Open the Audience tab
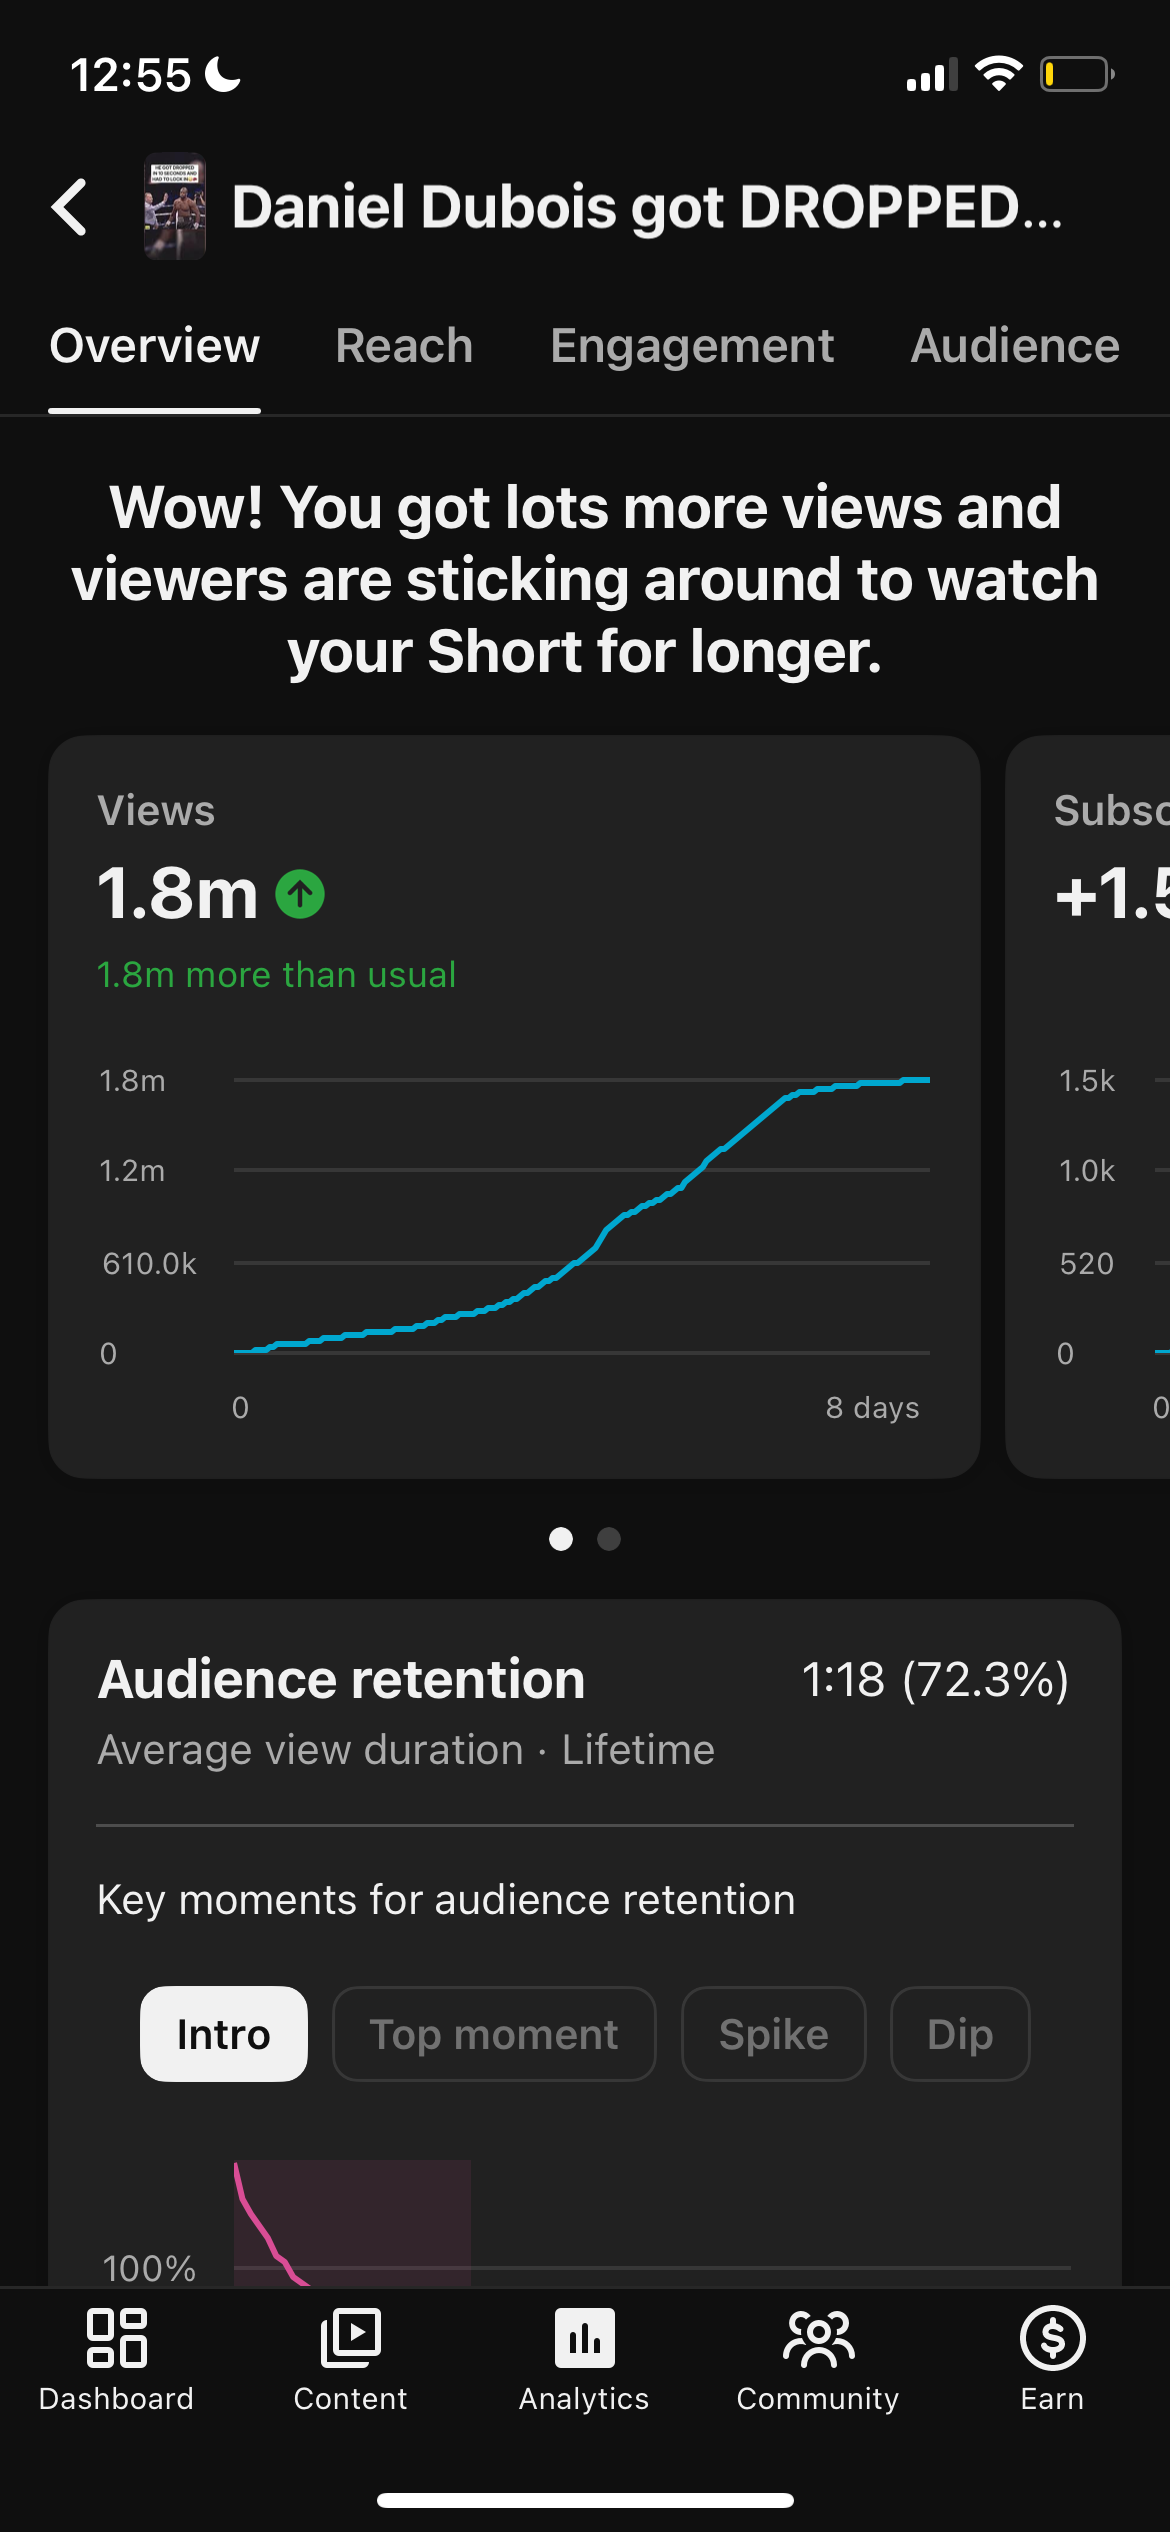 point(1015,346)
